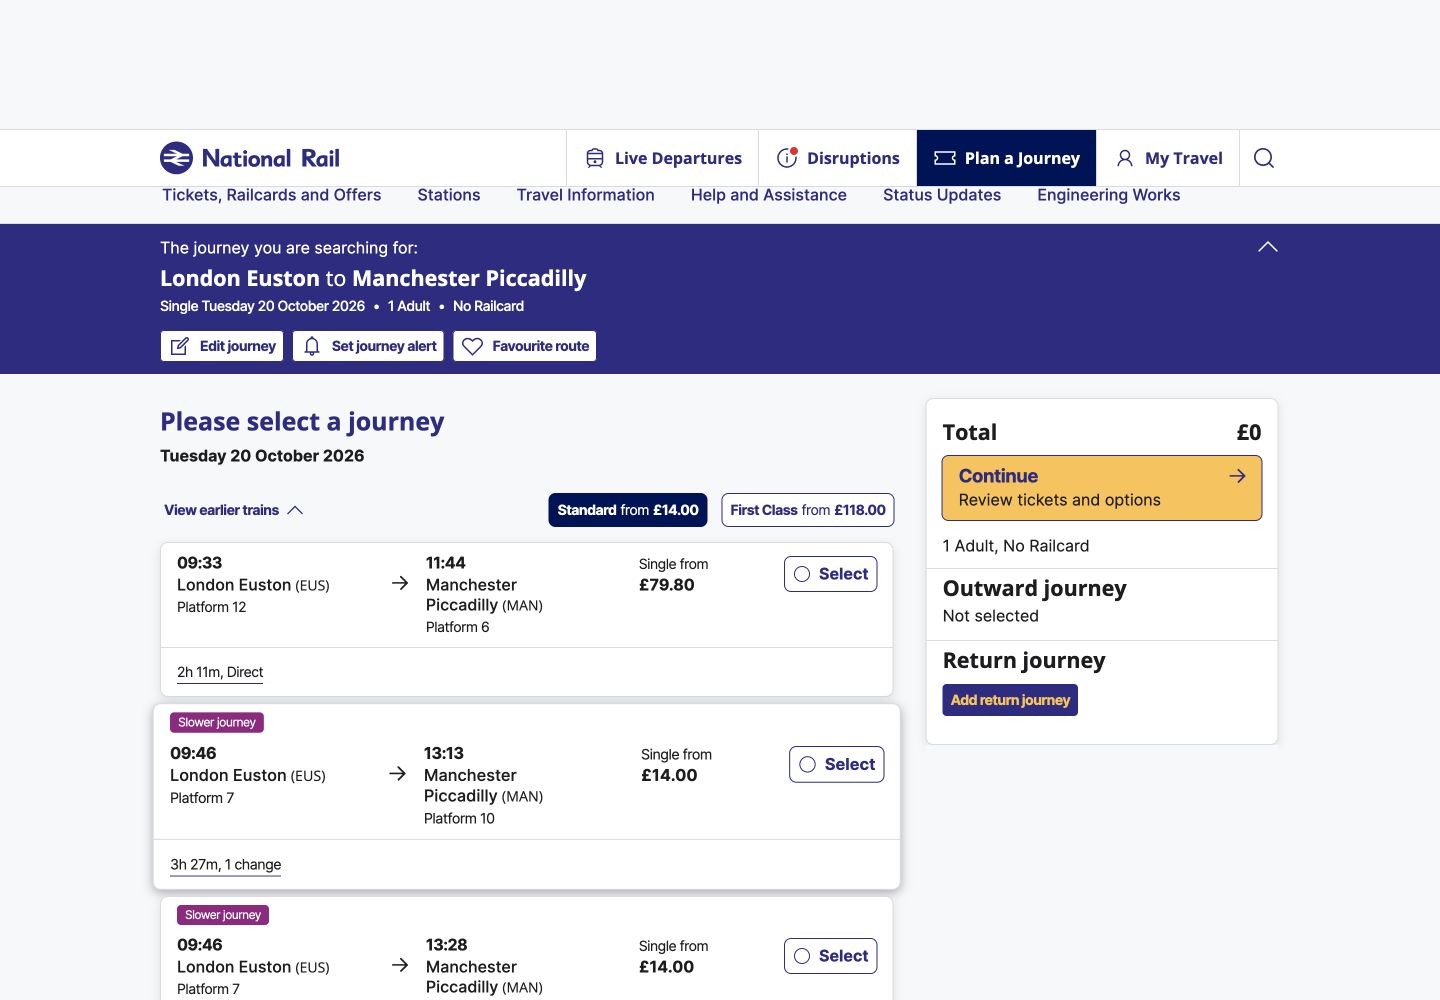This screenshot has height=1000, width=1440.
Task: Expand View earlier trains
Action: coord(233,510)
